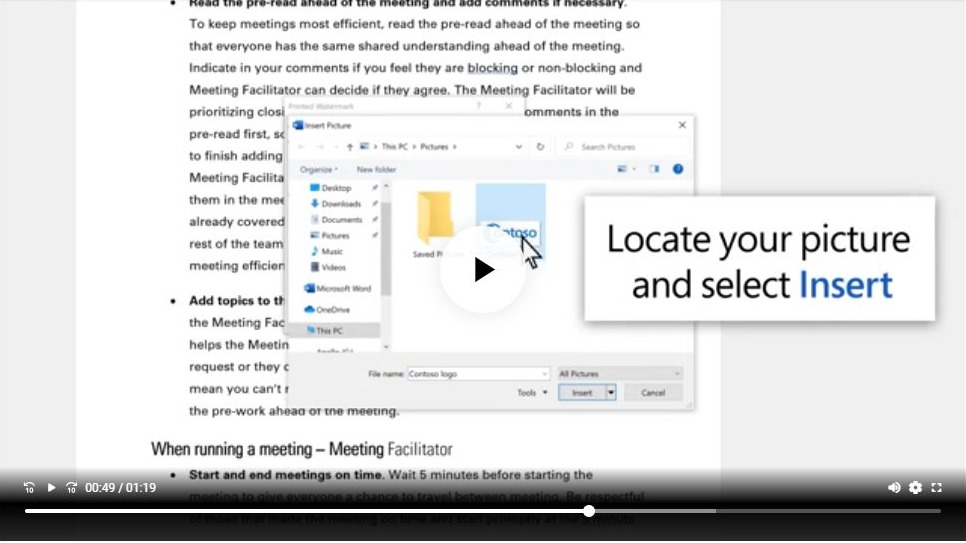Click Cancel in the Insert Picture dialog
Screen dimensions: 966x543
(653, 393)
